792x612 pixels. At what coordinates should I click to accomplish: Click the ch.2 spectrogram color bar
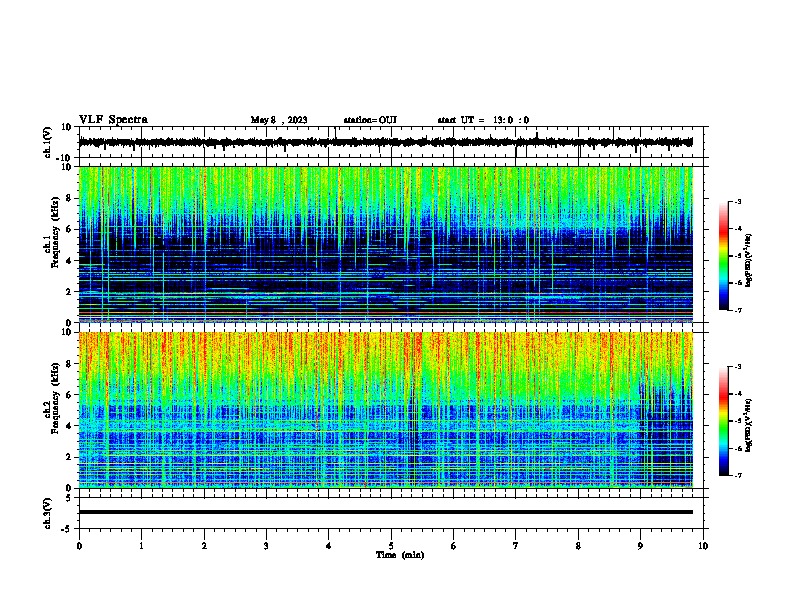[x=724, y=421]
